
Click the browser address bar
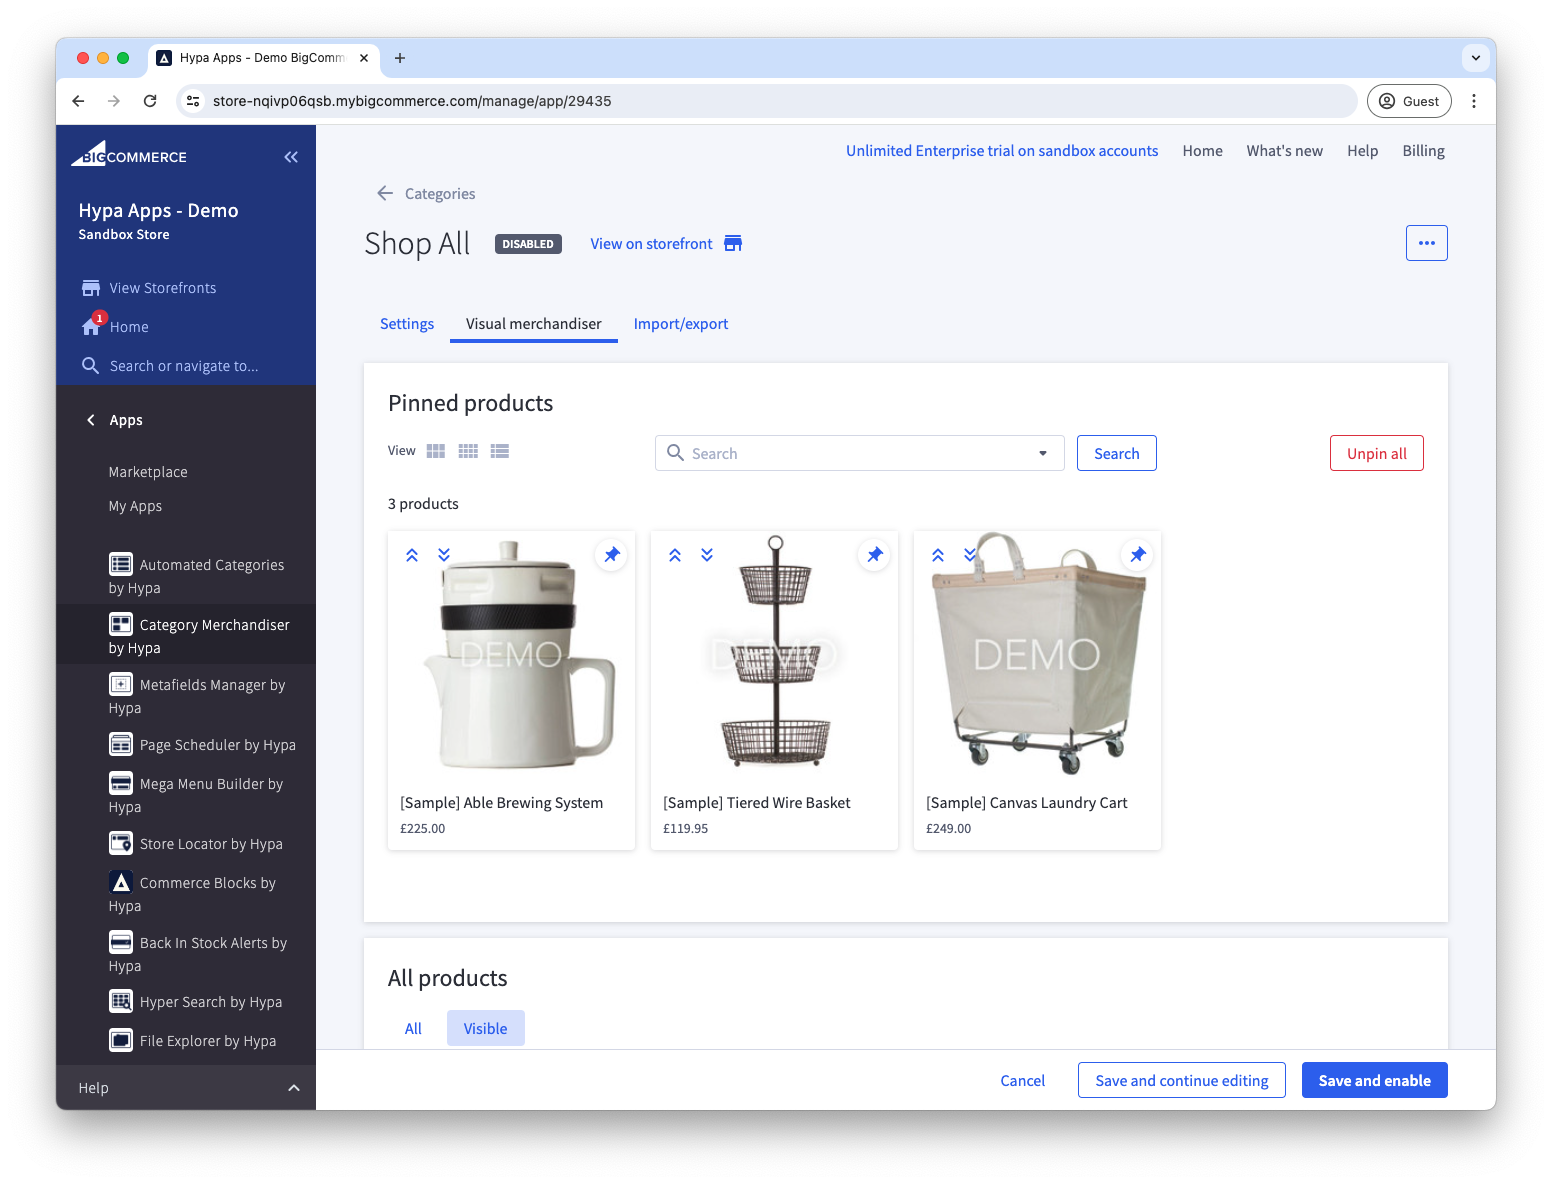click(x=766, y=101)
